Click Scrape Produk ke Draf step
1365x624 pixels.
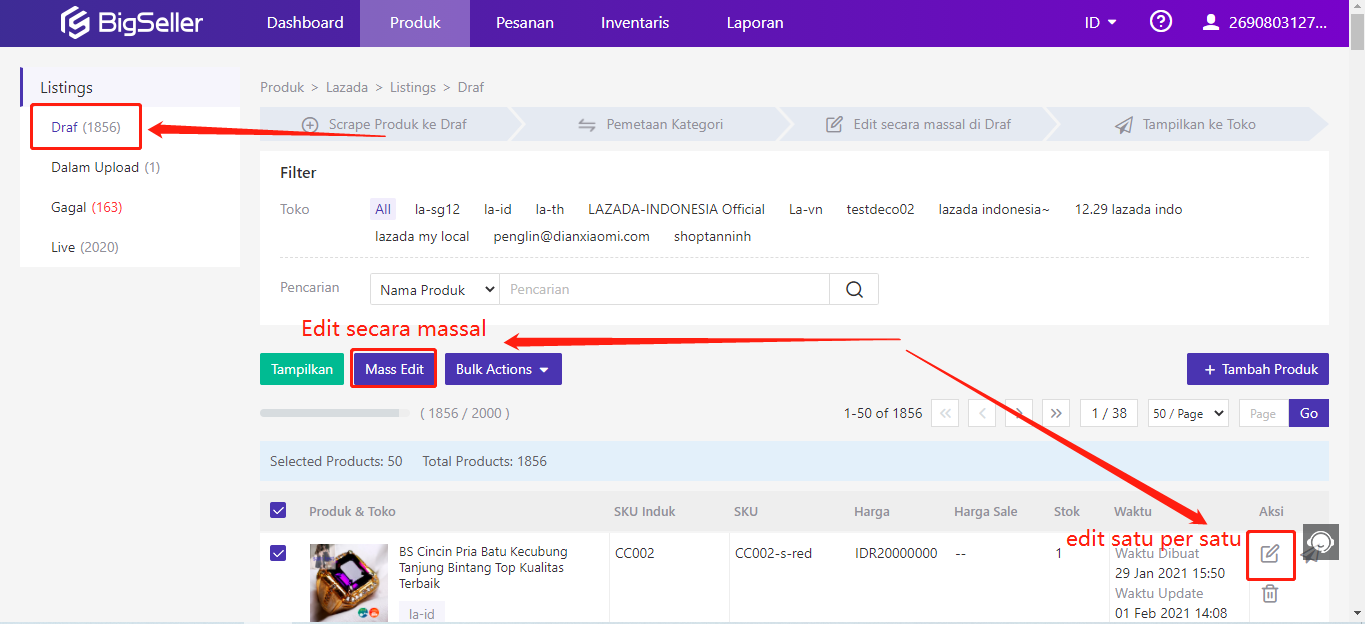[385, 124]
